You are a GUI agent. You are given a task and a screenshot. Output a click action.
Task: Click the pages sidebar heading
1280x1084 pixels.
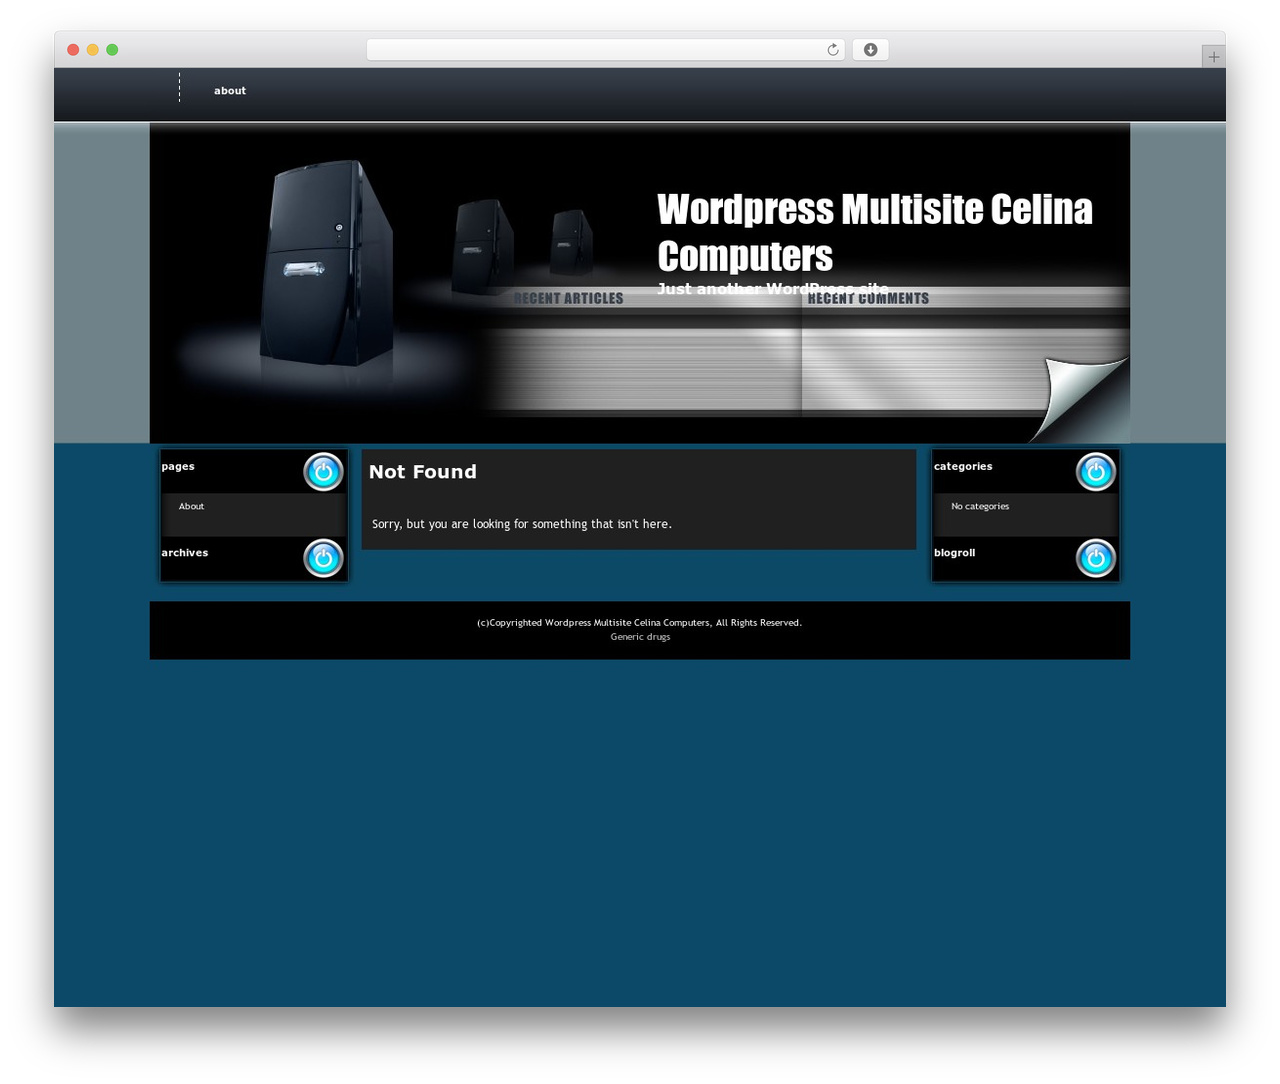178,467
